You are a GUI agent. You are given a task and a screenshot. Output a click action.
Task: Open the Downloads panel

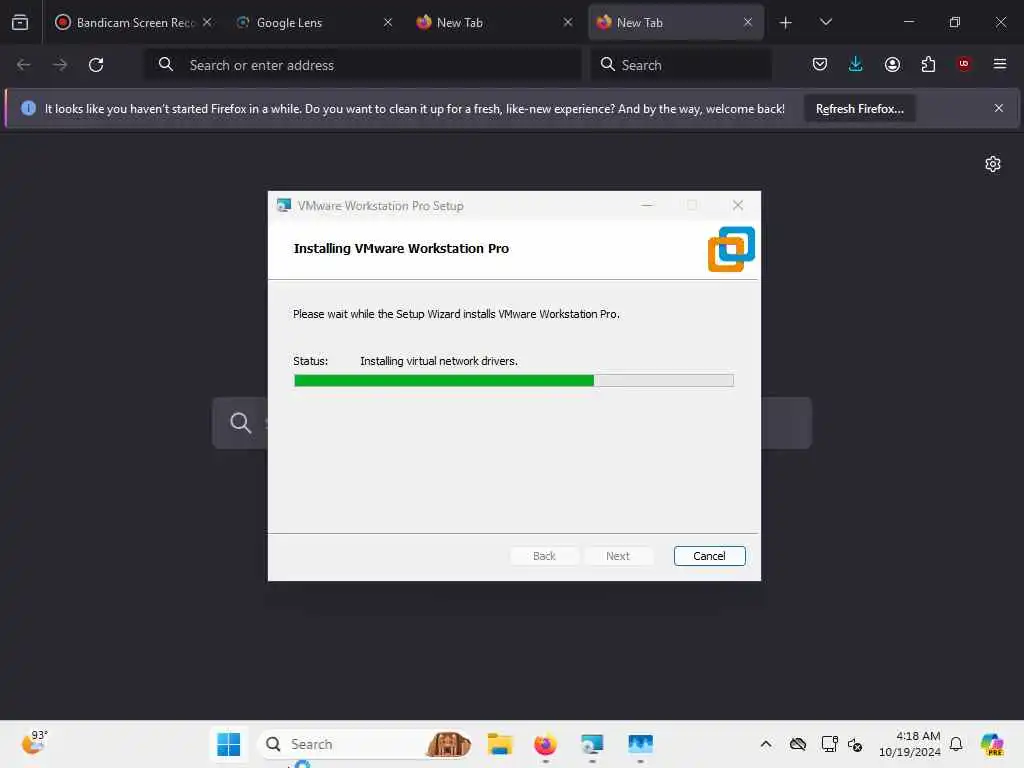(x=856, y=64)
